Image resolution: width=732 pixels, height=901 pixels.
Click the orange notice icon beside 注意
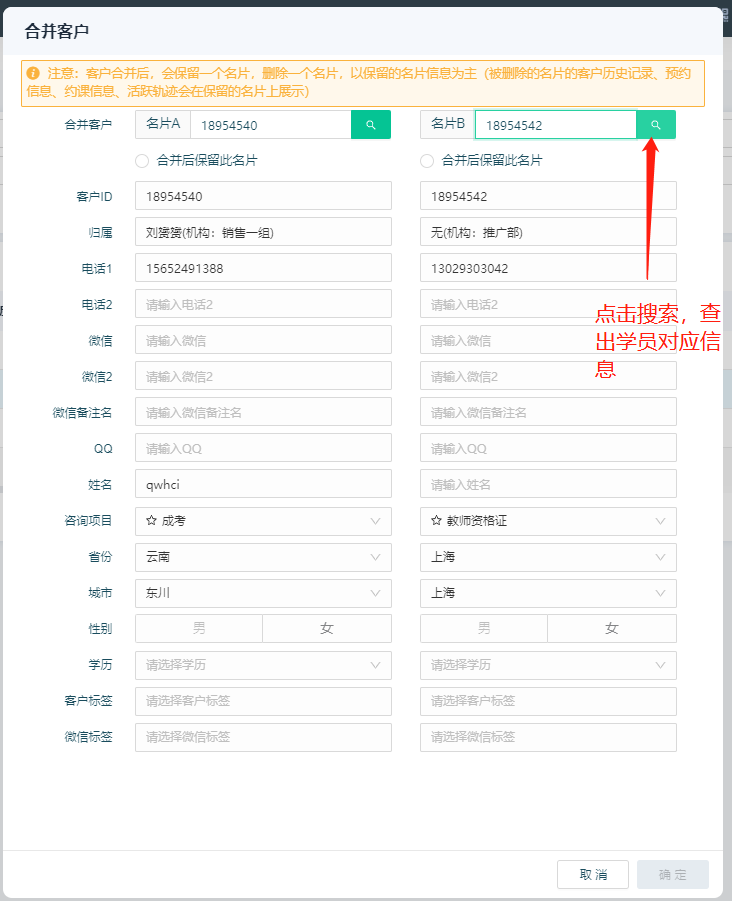33,74
